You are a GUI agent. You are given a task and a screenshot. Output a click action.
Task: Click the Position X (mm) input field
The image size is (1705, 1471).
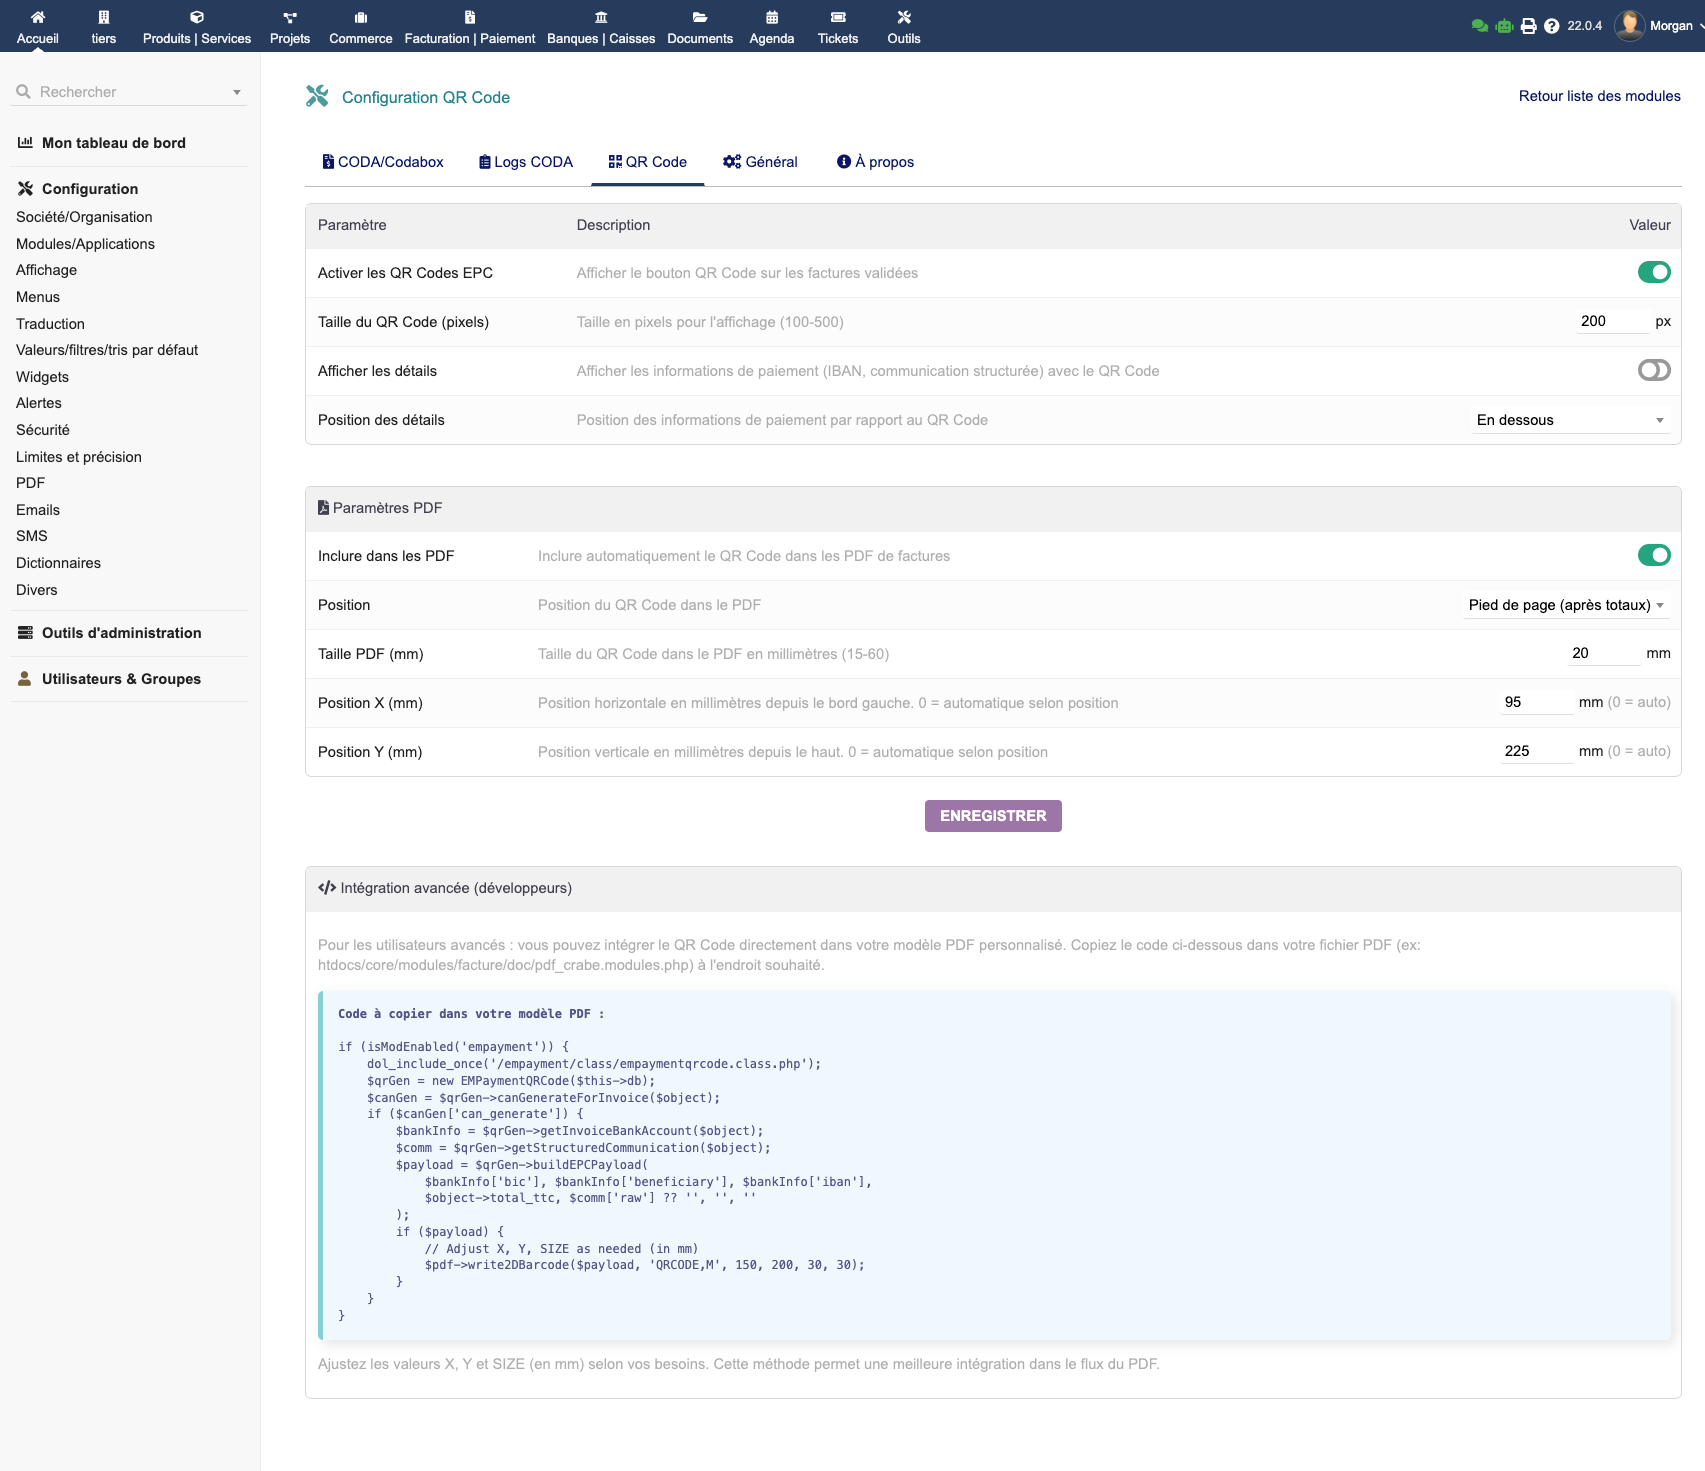(1537, 702)
